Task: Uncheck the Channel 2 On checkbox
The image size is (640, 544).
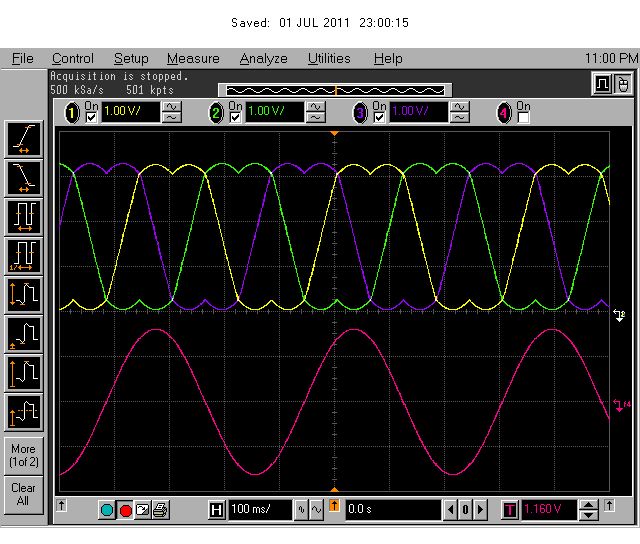Action: tap(237, 117)
